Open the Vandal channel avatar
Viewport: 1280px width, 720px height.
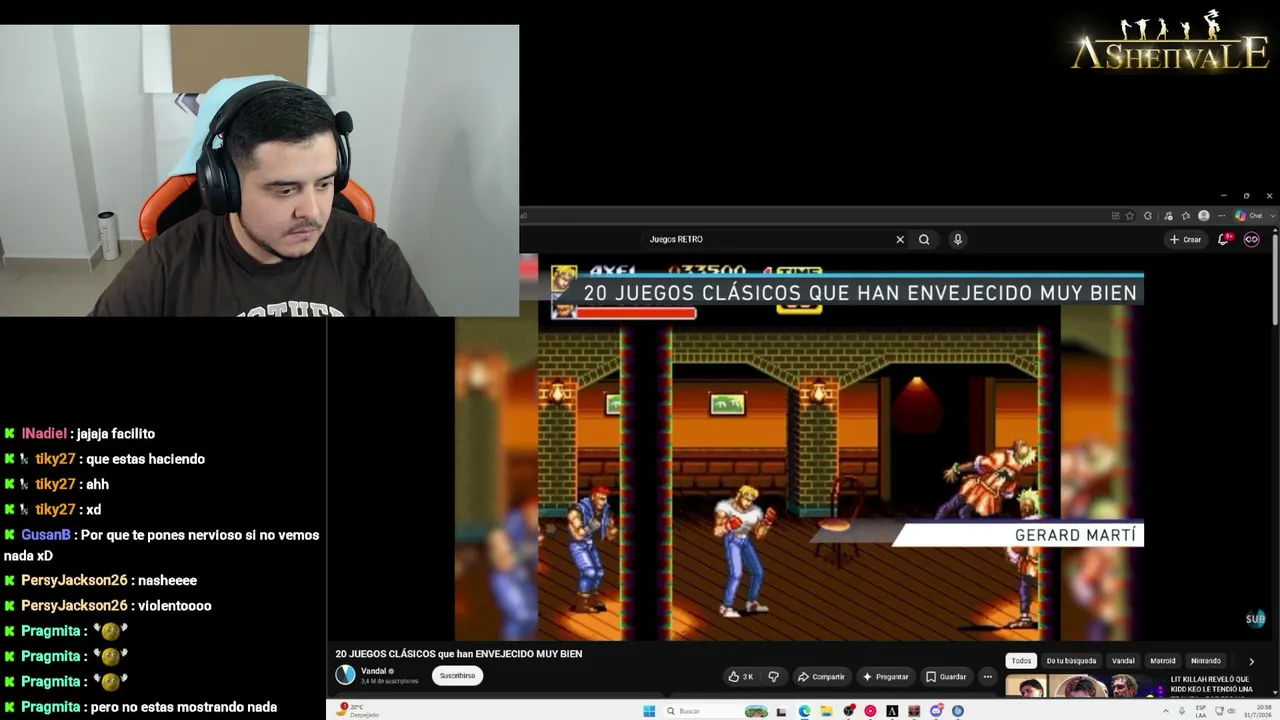pyautogui.click(x=345, y=675)
